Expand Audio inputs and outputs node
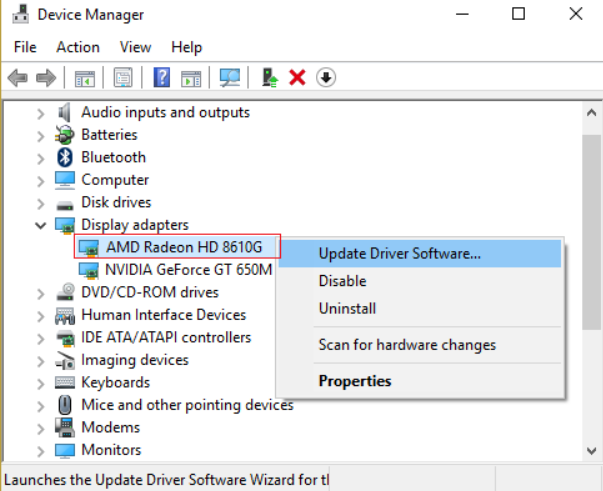 [x=41, y=113]
